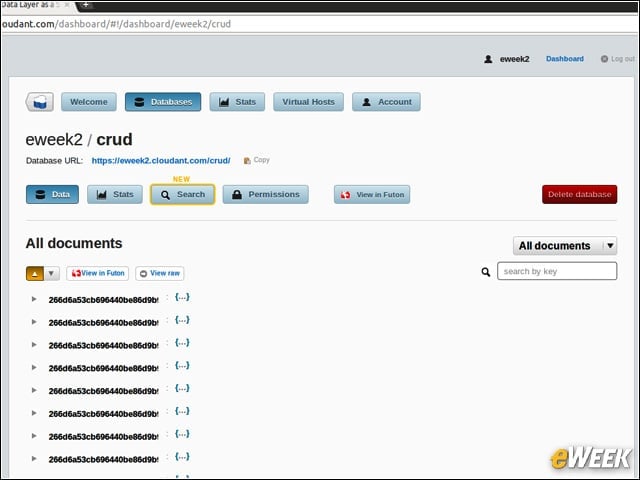The width and height of the screenshot is (640, 480).
Task: Click the search magnifier beside key field
Action: 485,272
